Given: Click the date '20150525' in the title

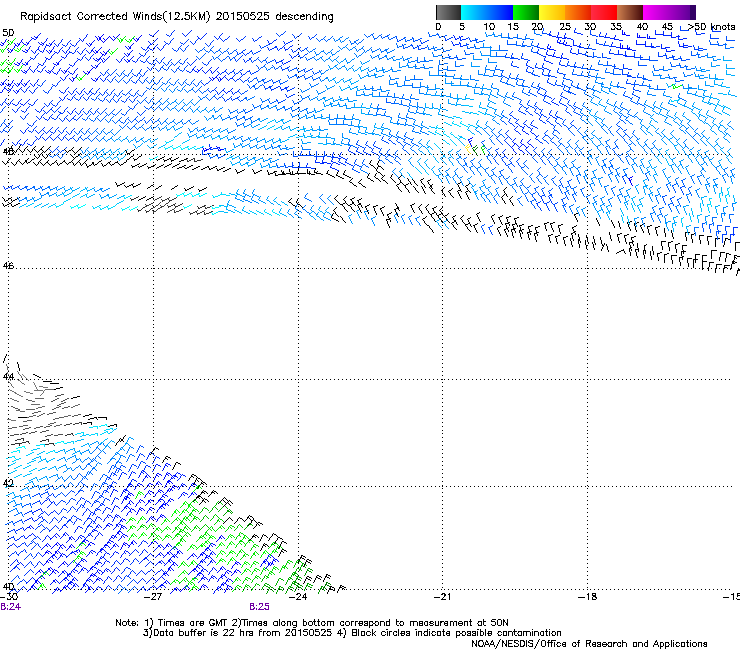Looking at the screenshot, I should 243,17.
